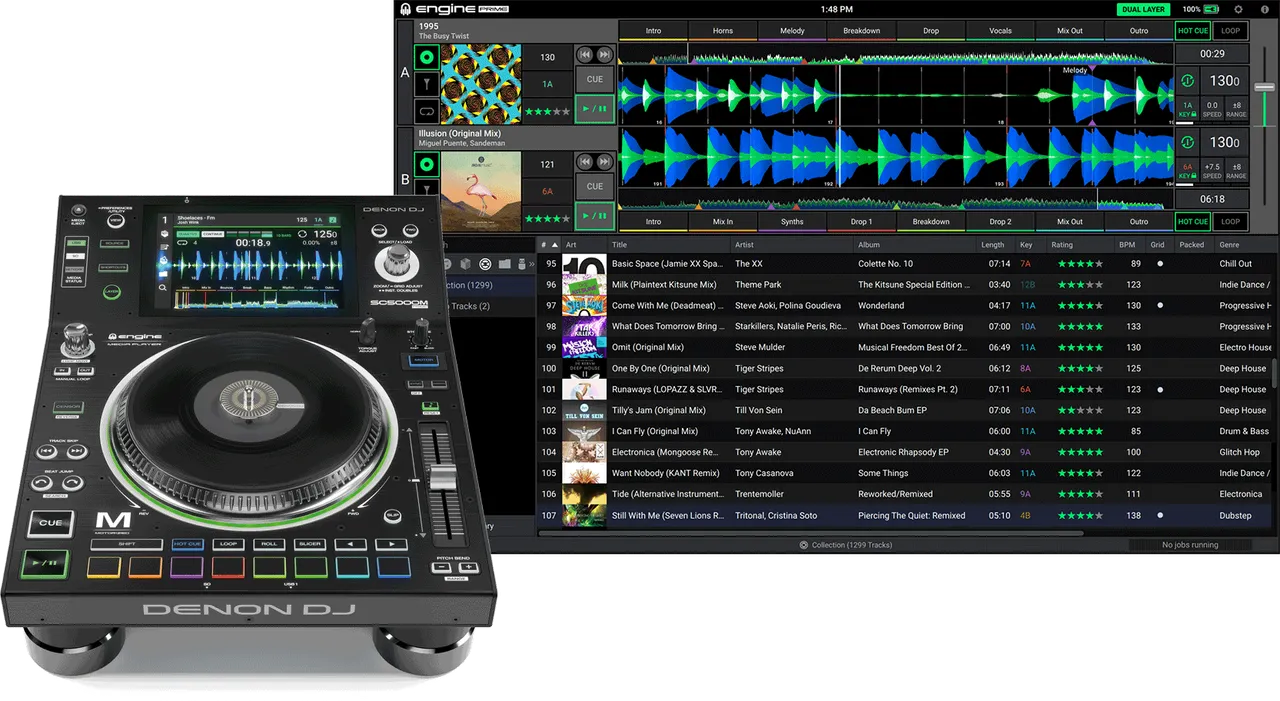
Task: Open Deck A pitch RANGE selector
Action: coord(1237,110)
